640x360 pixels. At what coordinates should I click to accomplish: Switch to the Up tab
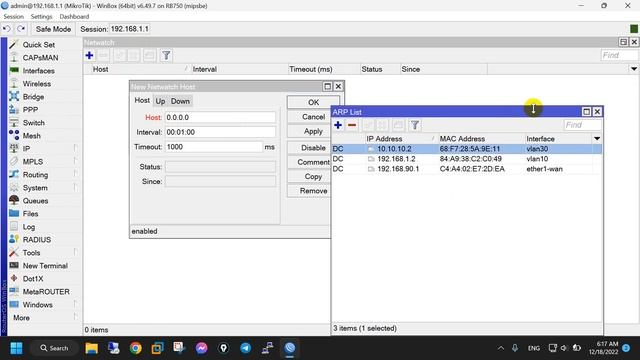click(160, 101)
